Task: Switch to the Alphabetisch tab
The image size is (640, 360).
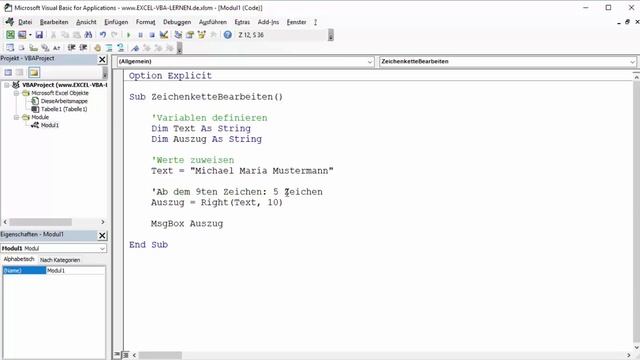Action: pos(19,260)
